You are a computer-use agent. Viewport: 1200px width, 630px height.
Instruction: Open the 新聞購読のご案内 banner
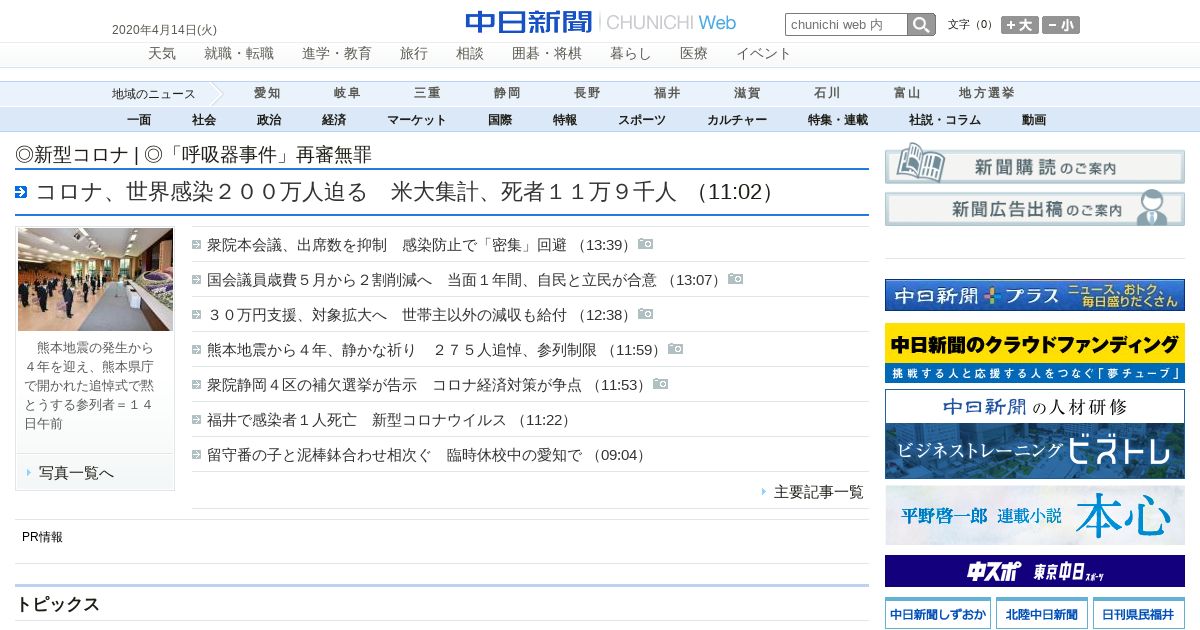click(1035, 164)
